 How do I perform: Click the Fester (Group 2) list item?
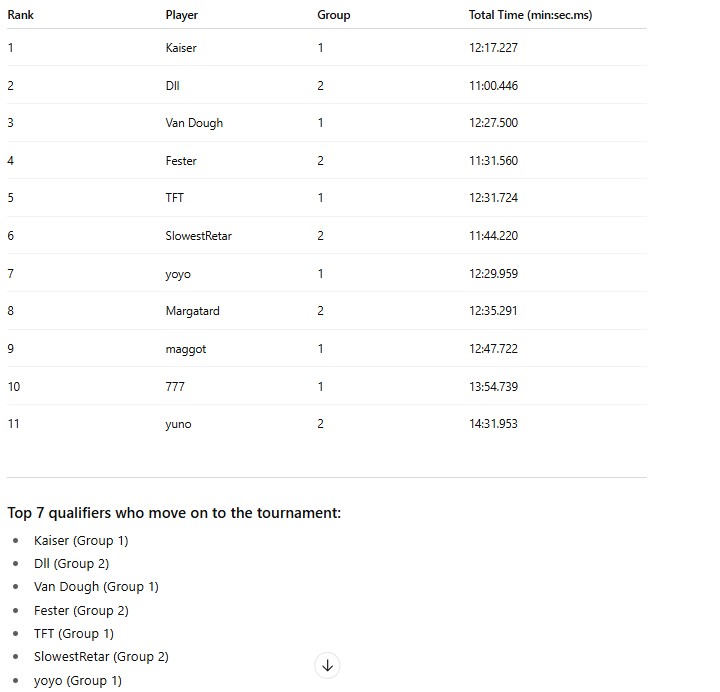click(x=80, y=611)
